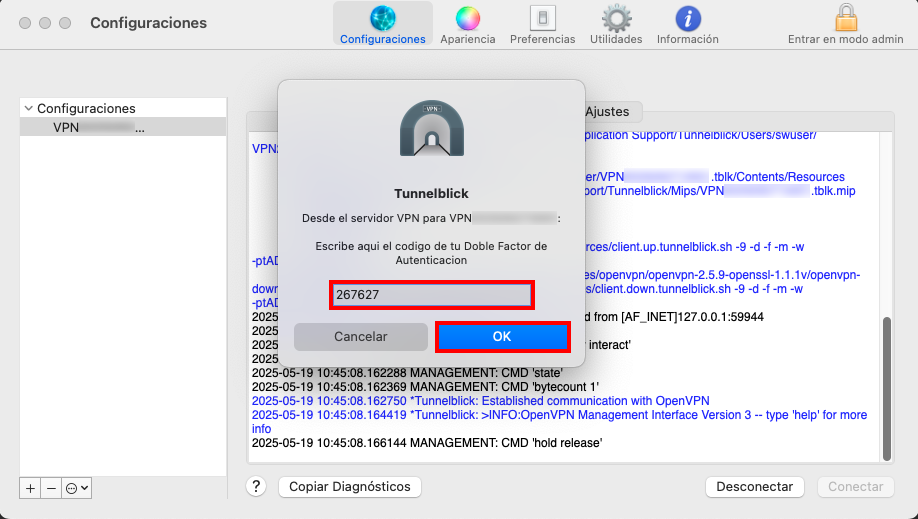
Task: Switch to the Ajustes tab
Action: click(607, 111)
